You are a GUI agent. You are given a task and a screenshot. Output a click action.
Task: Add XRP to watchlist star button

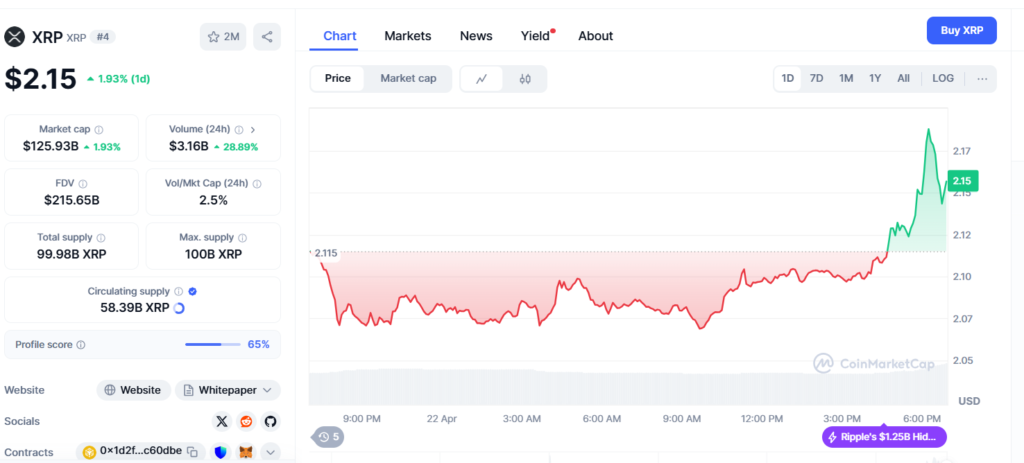(x=223, y=37)
